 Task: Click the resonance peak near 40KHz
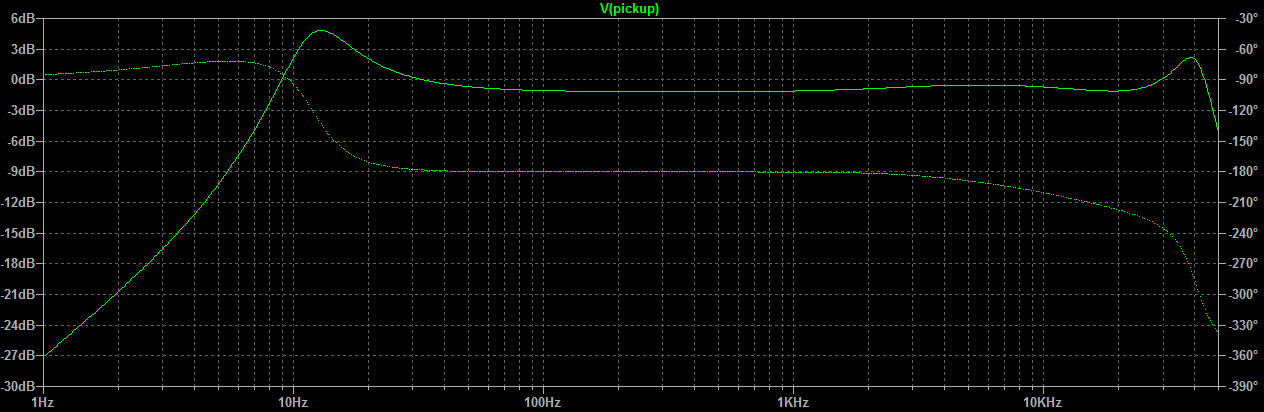1191,57
